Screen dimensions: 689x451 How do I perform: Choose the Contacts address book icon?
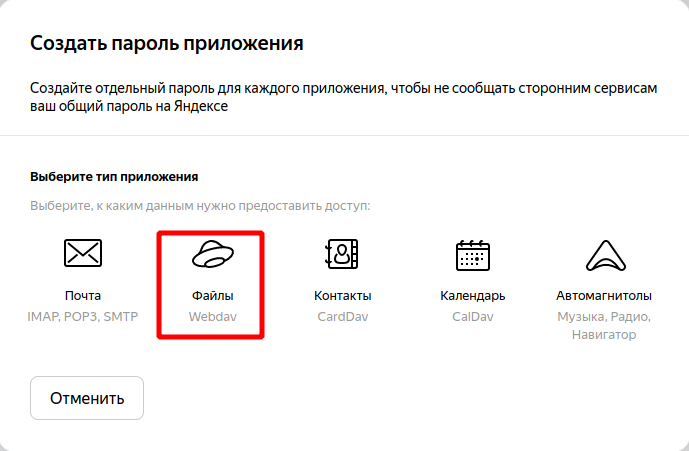[x=342, y=255]
